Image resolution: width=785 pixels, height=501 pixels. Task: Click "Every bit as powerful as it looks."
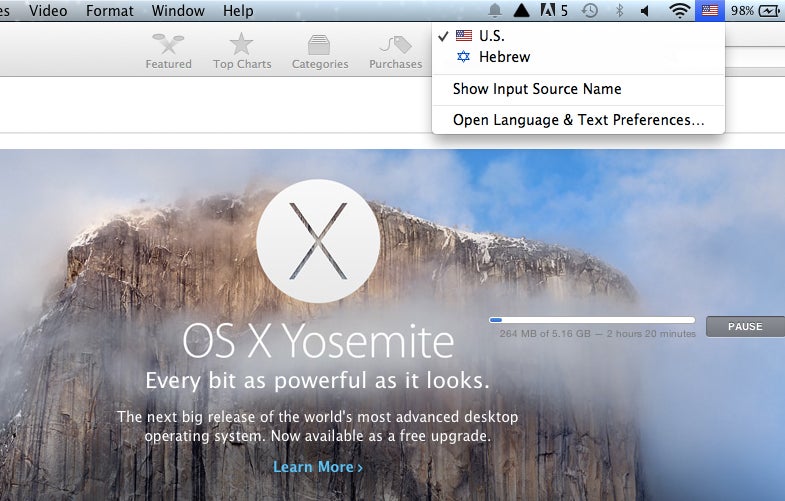[x=317, y=381]
